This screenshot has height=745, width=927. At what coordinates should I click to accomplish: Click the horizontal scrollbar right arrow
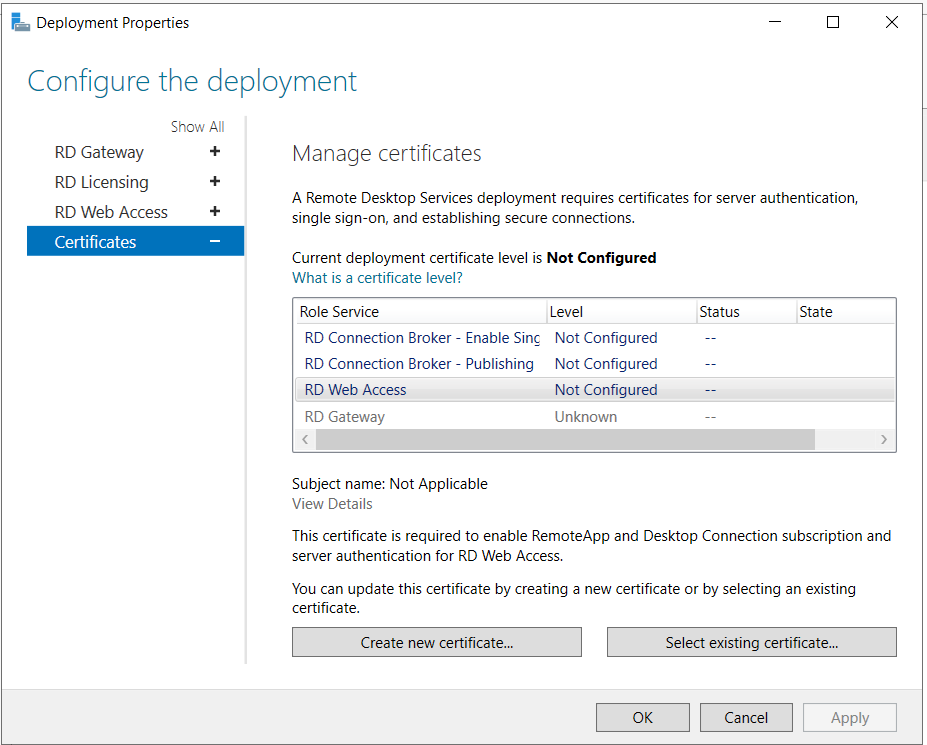click(884, 439)
